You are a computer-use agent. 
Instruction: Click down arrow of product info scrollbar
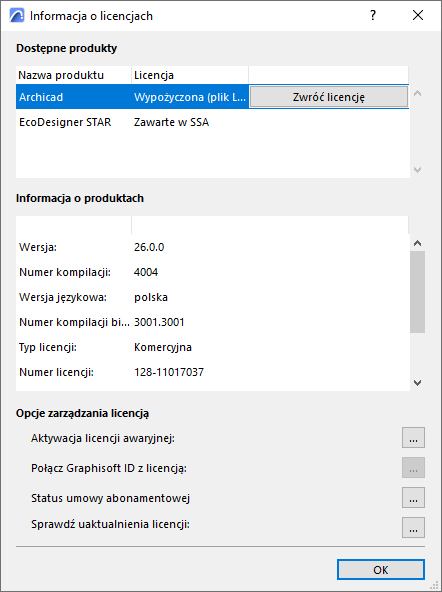(417, 383)
